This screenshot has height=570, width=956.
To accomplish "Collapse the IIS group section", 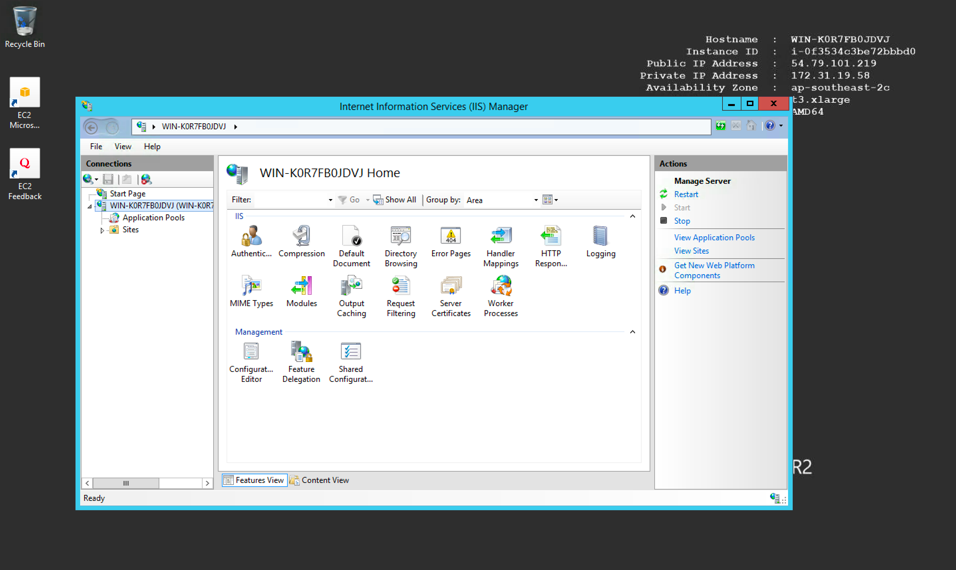I will click(x=632, y=216).
